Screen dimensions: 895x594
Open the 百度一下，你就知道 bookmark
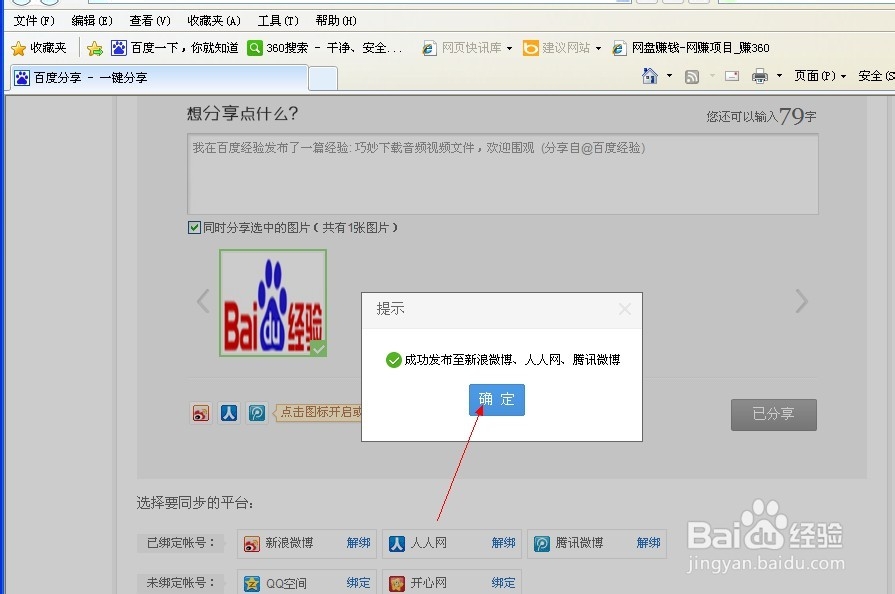(x=175, y=48)
